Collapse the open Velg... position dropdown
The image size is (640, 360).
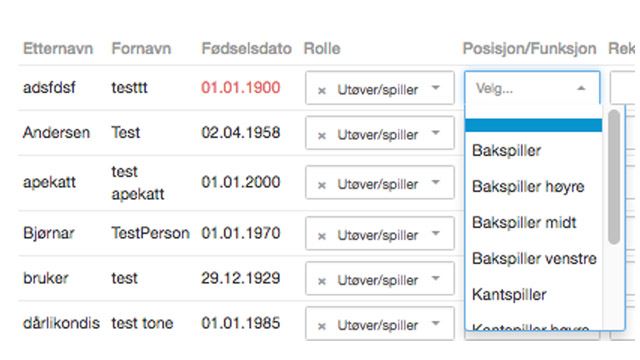581,88
